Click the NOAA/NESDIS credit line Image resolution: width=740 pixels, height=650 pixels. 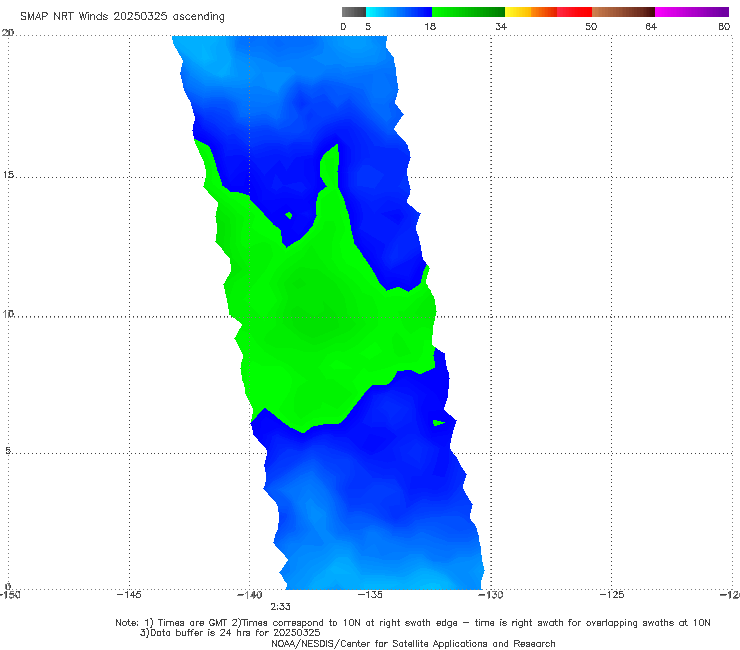[413, 643]
